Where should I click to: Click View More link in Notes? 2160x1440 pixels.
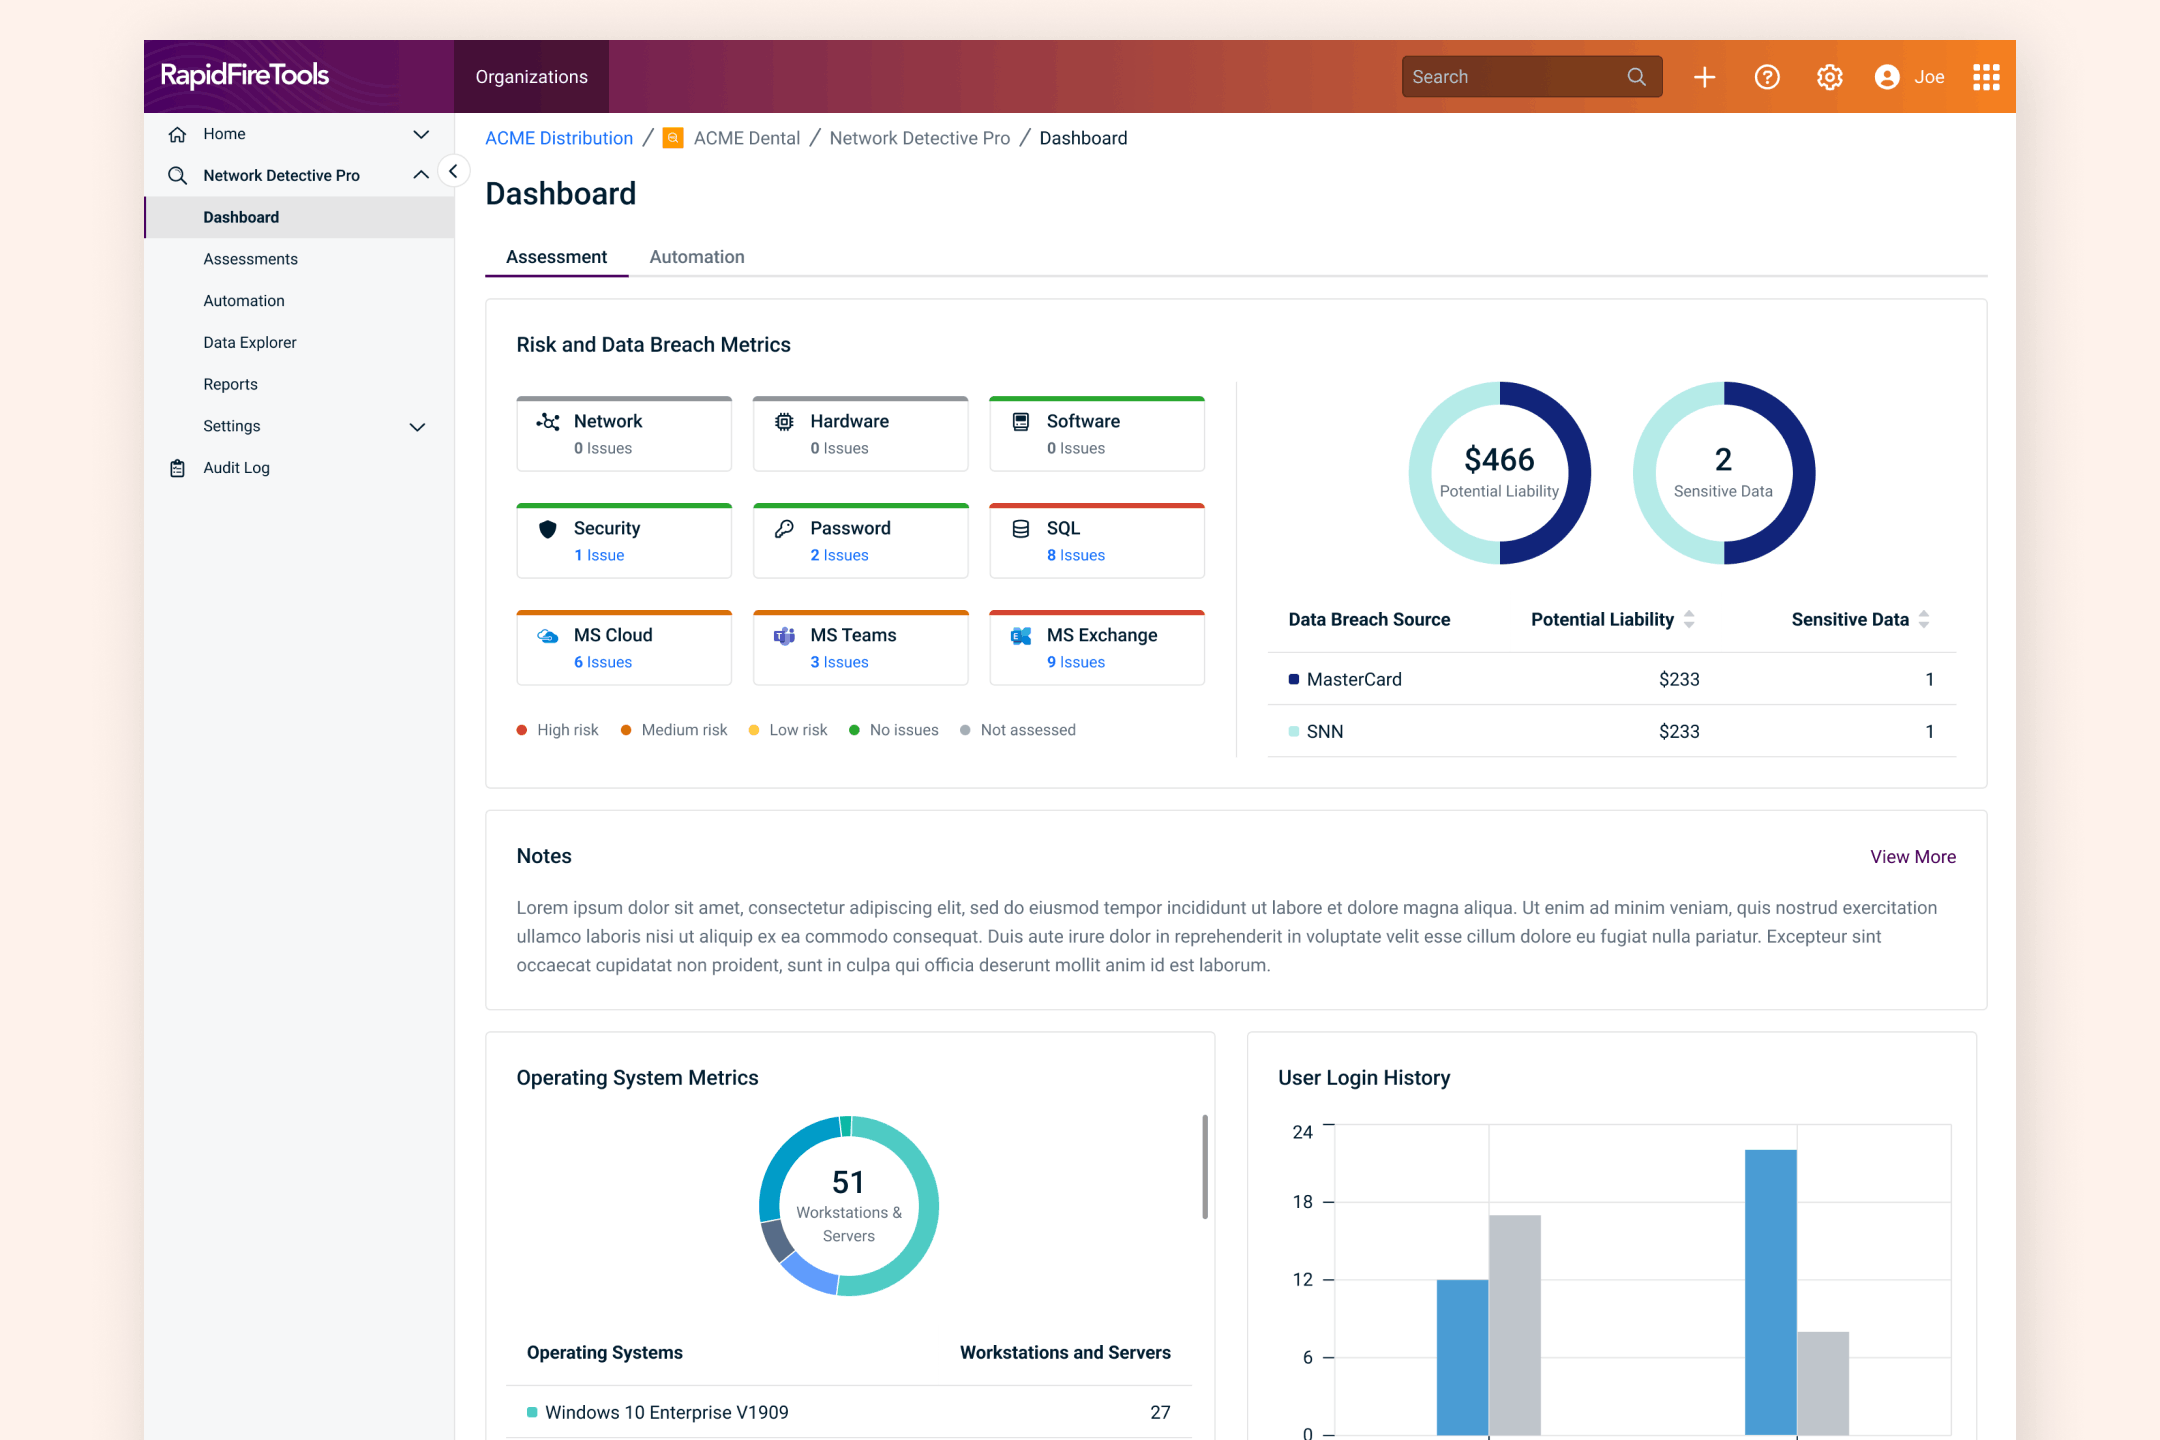[x=1912, y=857]
